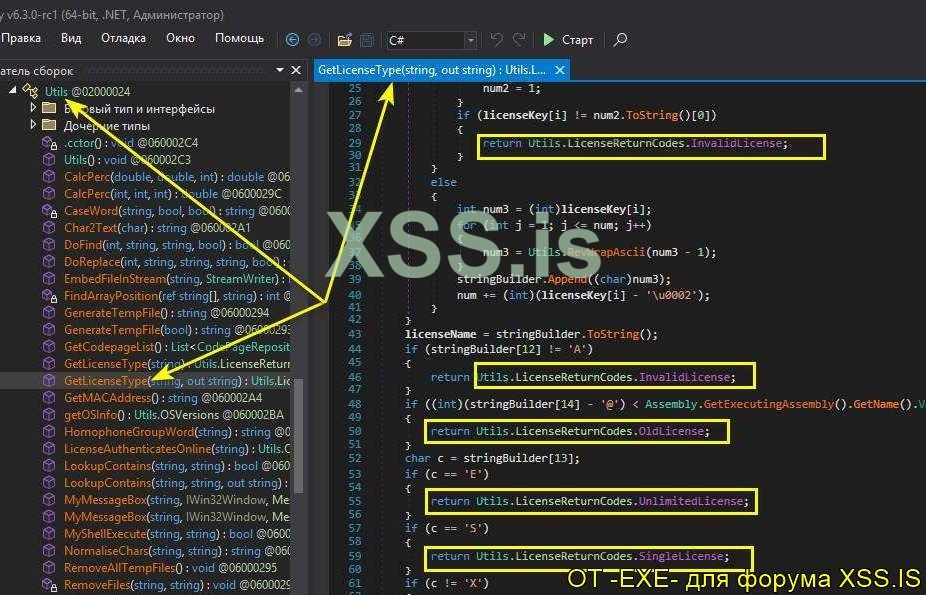Select GetLicenseType(string, out string) method

(x=177, y=381)
